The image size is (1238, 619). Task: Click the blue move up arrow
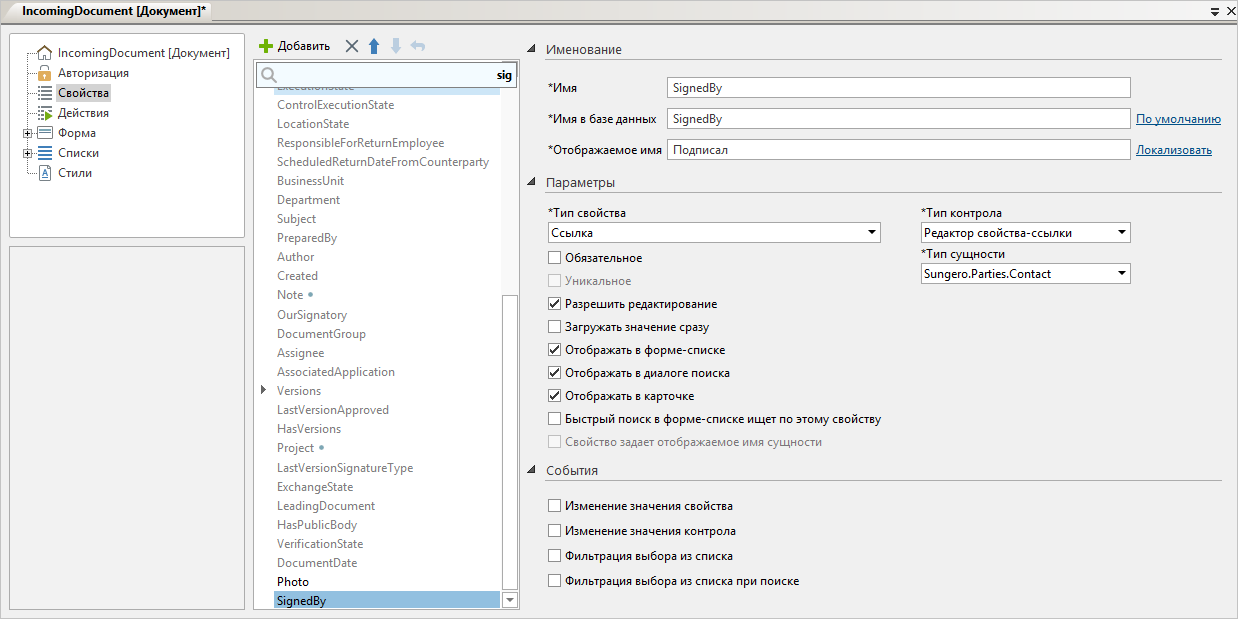374,46
